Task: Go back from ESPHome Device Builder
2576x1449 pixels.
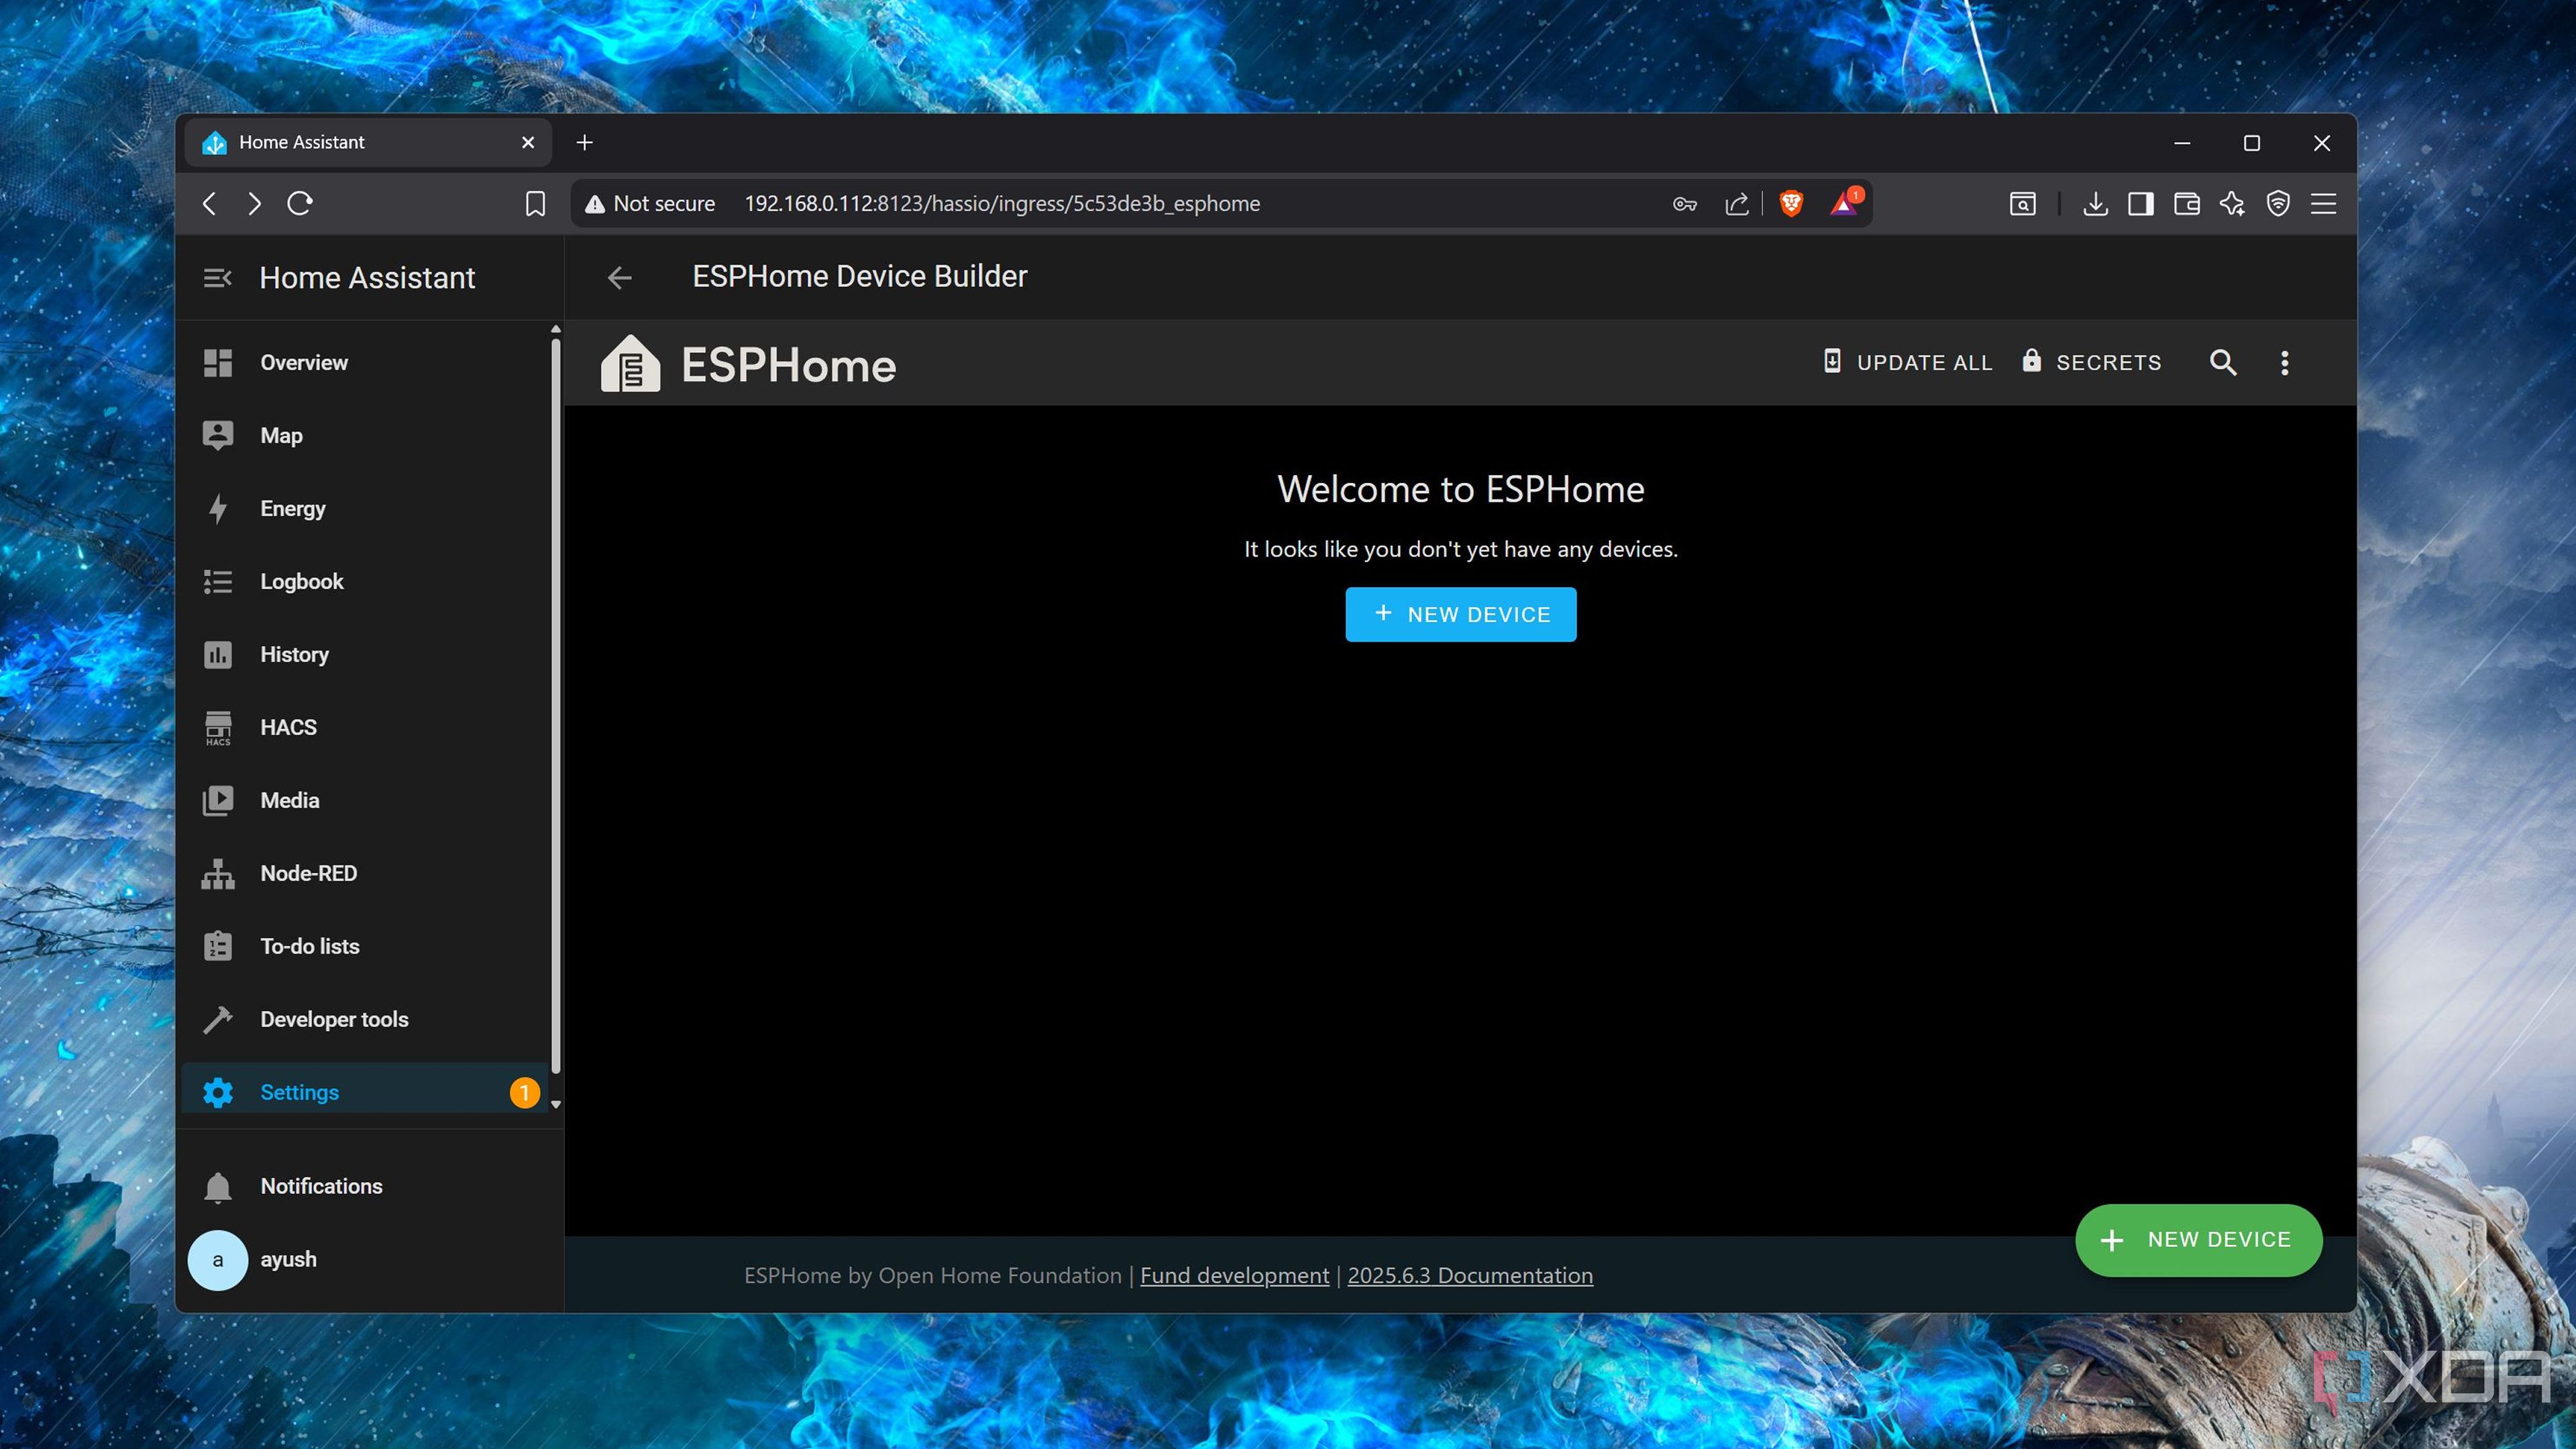Action: 619,278
